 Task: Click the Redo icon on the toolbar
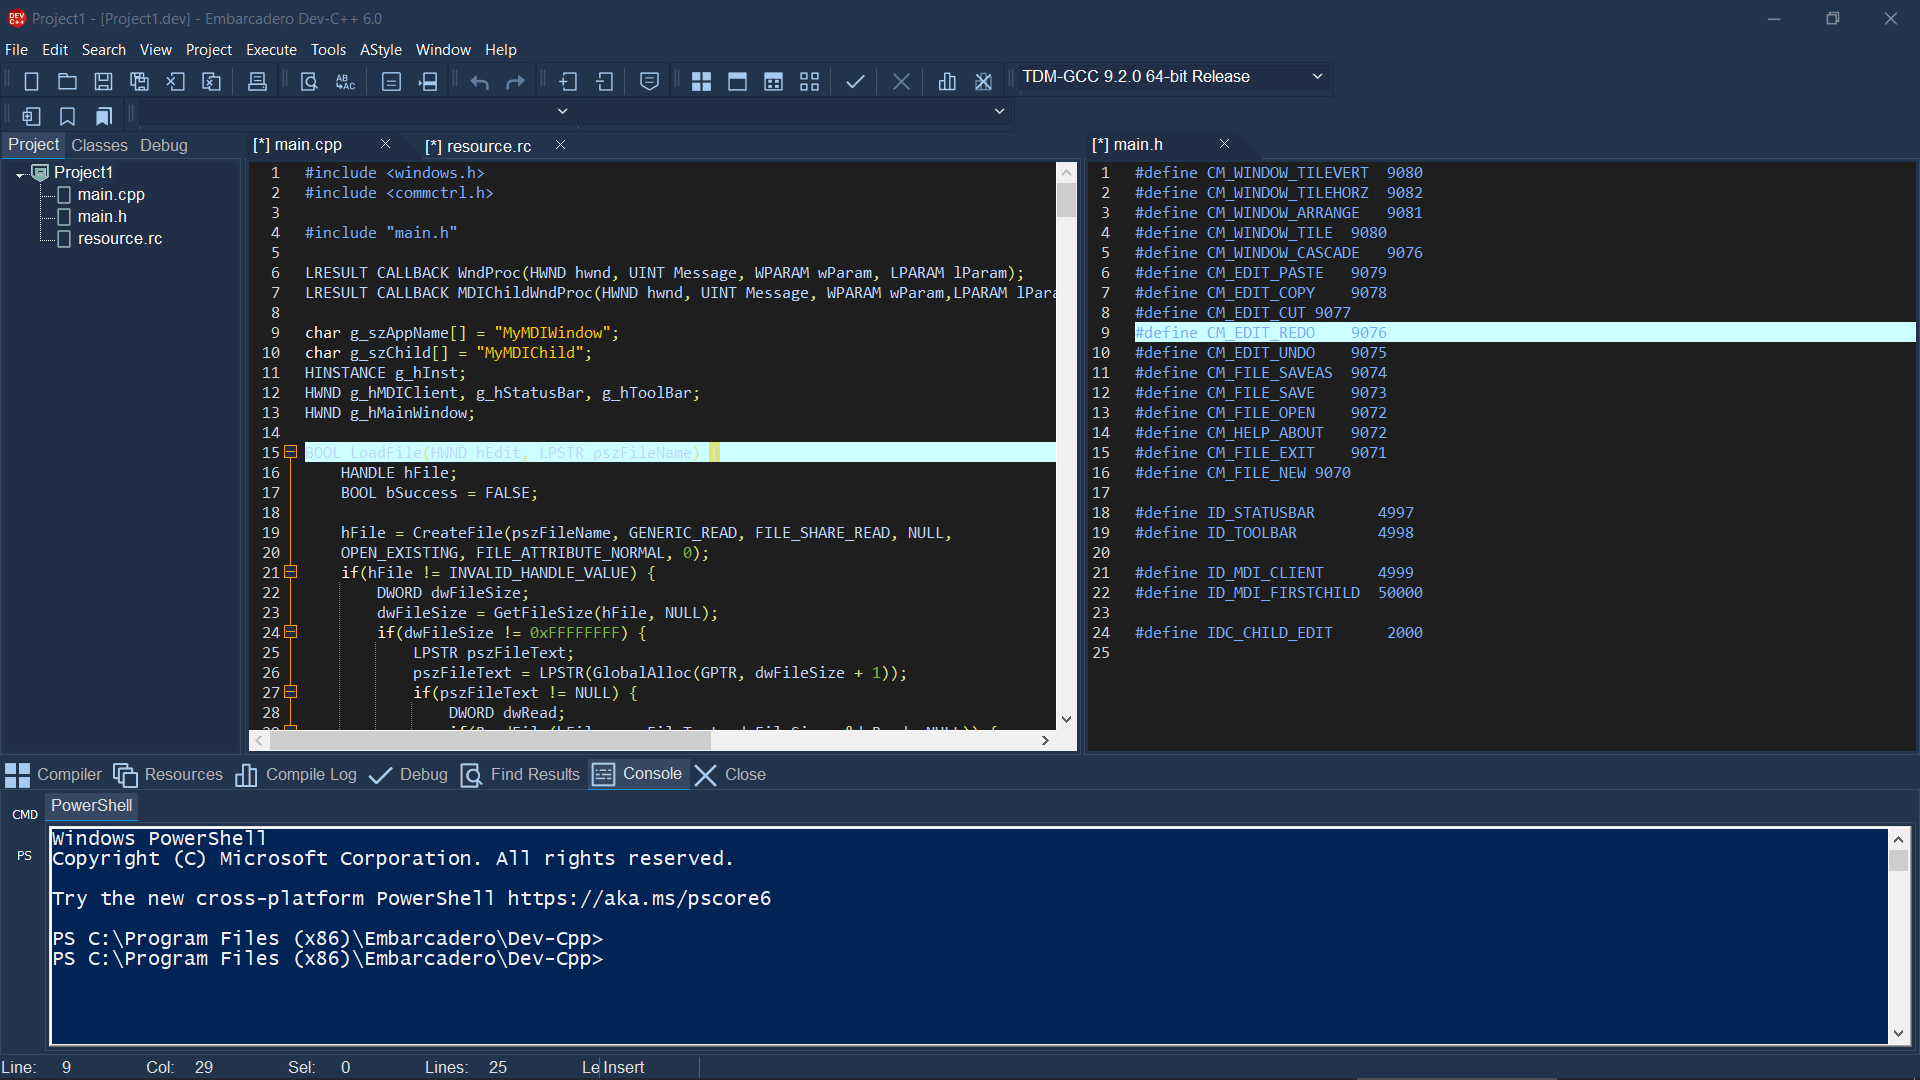pyautogui.click(x=515, y=81)
